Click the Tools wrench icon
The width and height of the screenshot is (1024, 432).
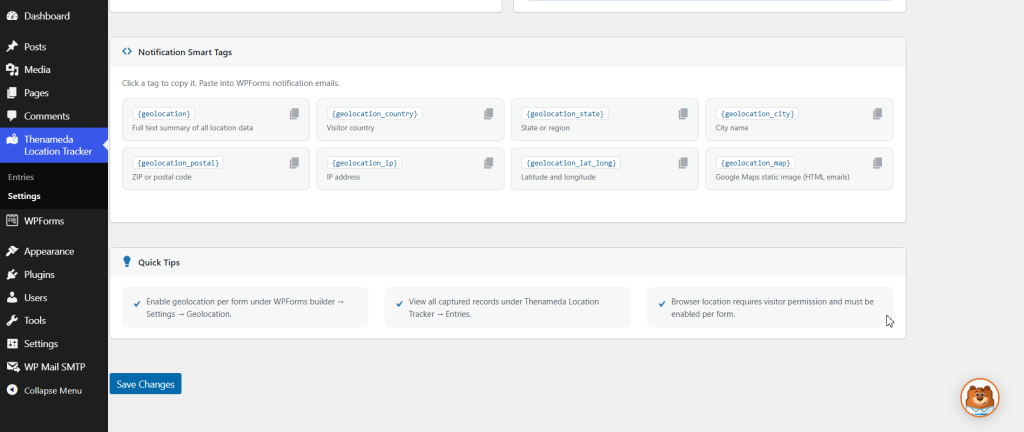[x=12, y=320]
